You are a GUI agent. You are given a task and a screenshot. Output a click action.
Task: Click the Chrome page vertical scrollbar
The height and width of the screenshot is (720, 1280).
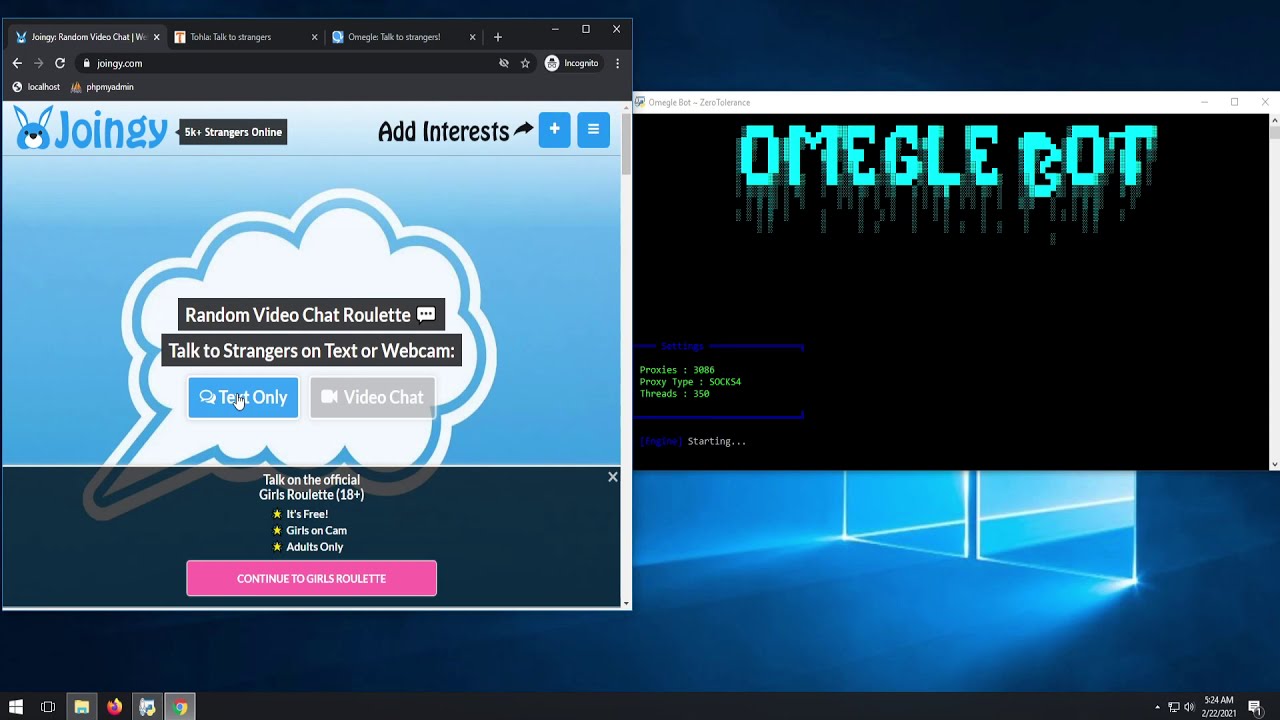coord(626,145)
